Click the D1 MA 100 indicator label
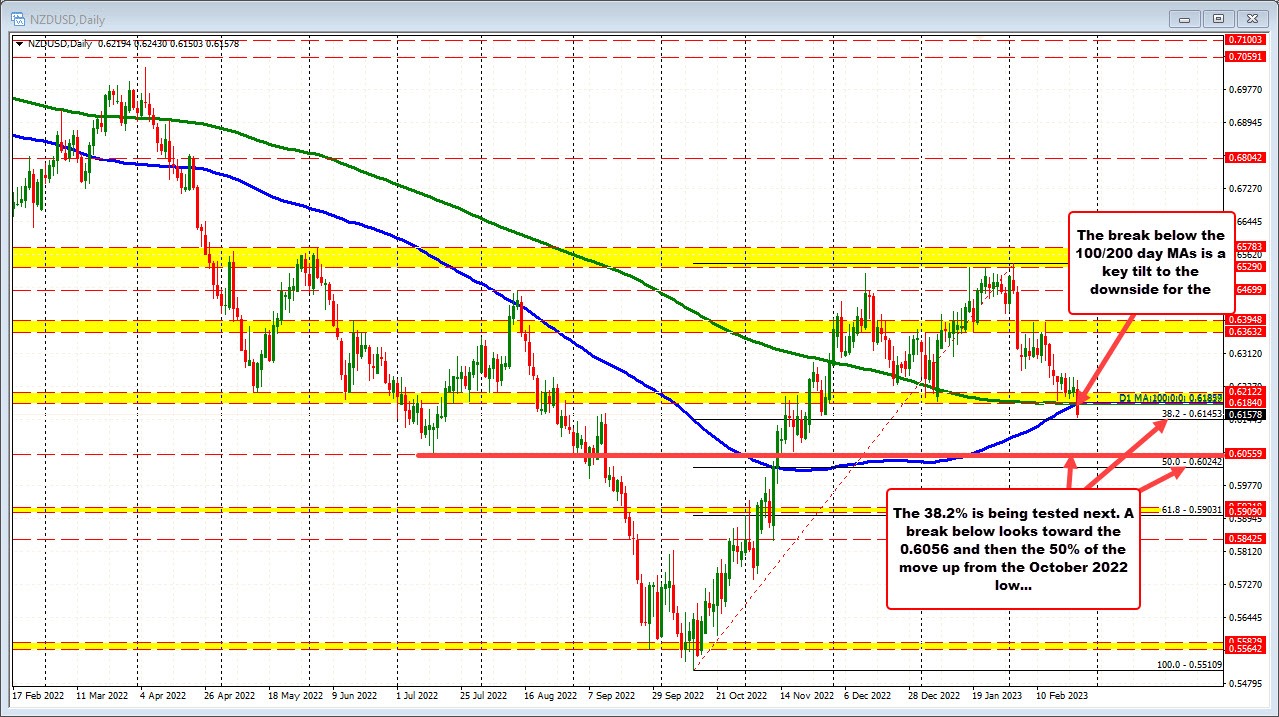1279x717 pixels. 1170,398
